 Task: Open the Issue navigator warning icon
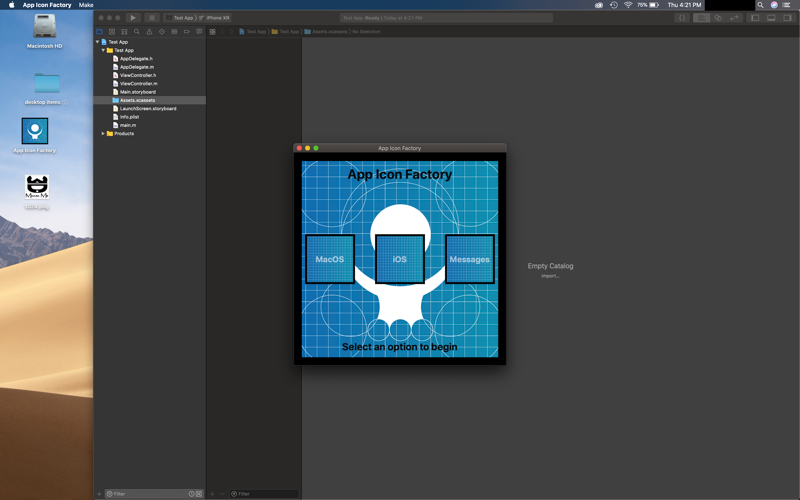click(x=149, y=32)
